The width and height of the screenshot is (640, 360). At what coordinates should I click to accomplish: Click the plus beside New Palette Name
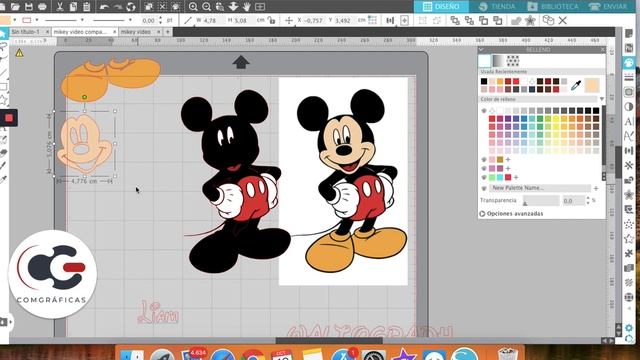tap(596, 188)
